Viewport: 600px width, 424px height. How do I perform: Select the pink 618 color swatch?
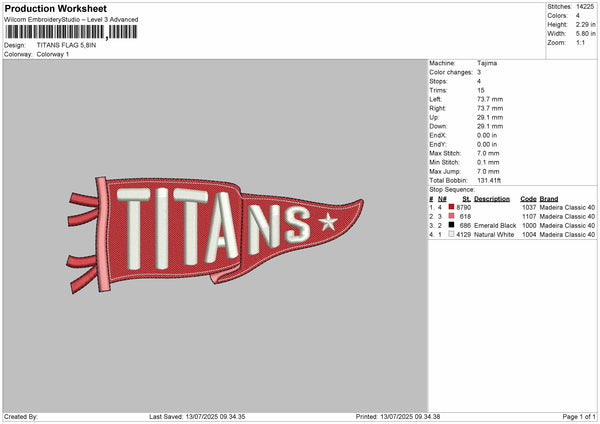click(x=451, y=216)
